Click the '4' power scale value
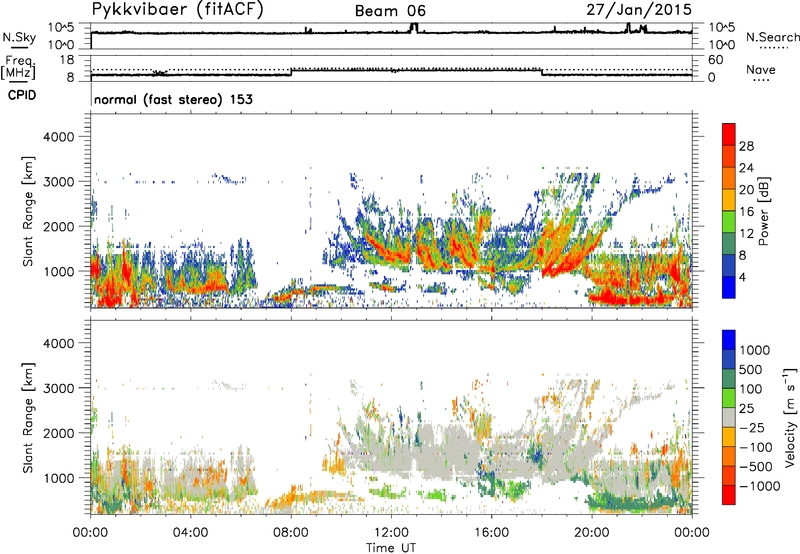This screenshot has width=800, height=554. [742, 277]
